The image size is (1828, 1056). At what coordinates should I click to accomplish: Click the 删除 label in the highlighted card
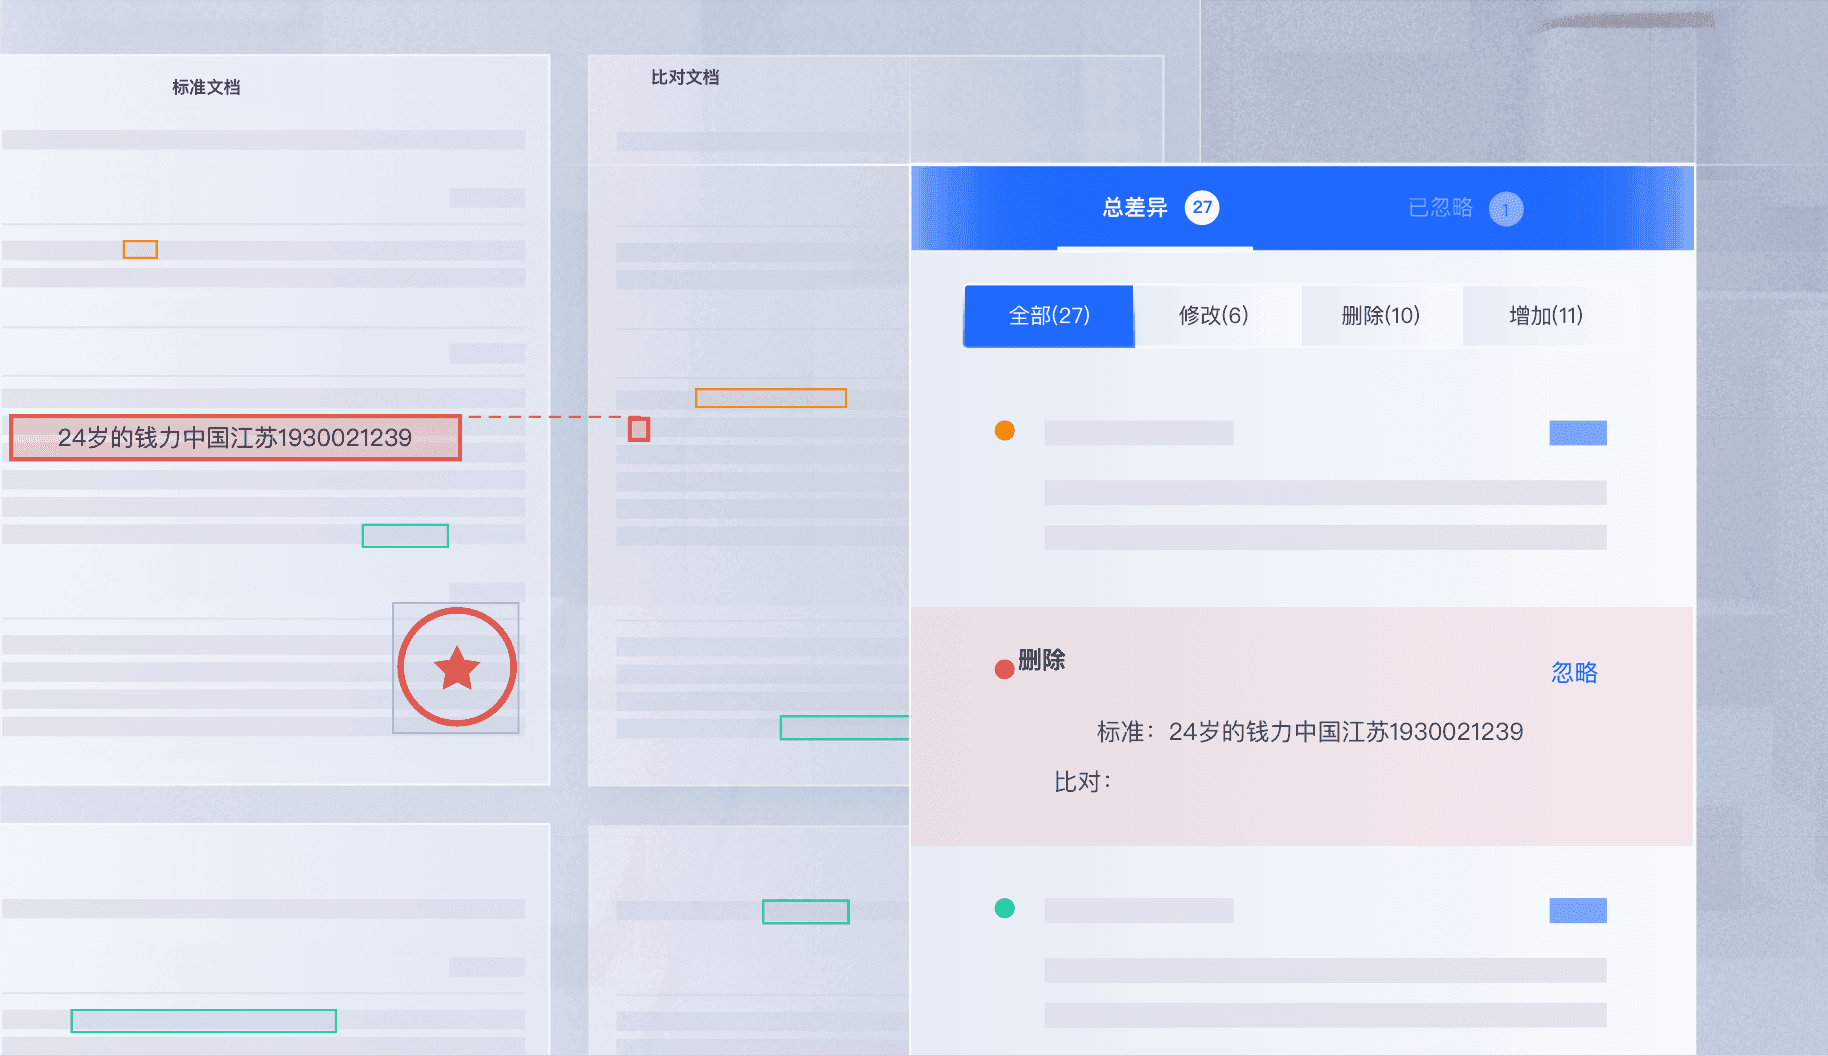pos(1041,660)
